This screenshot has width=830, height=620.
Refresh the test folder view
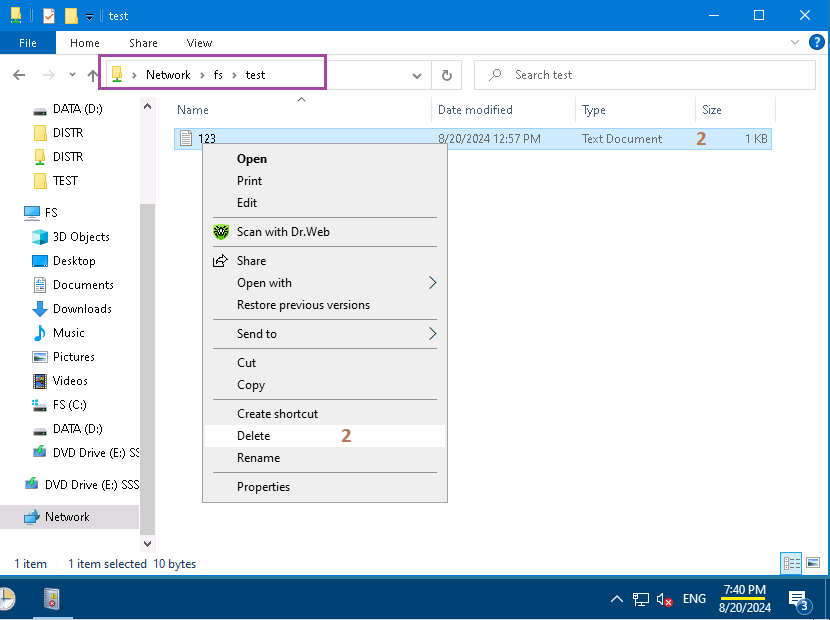click(447, 75)
